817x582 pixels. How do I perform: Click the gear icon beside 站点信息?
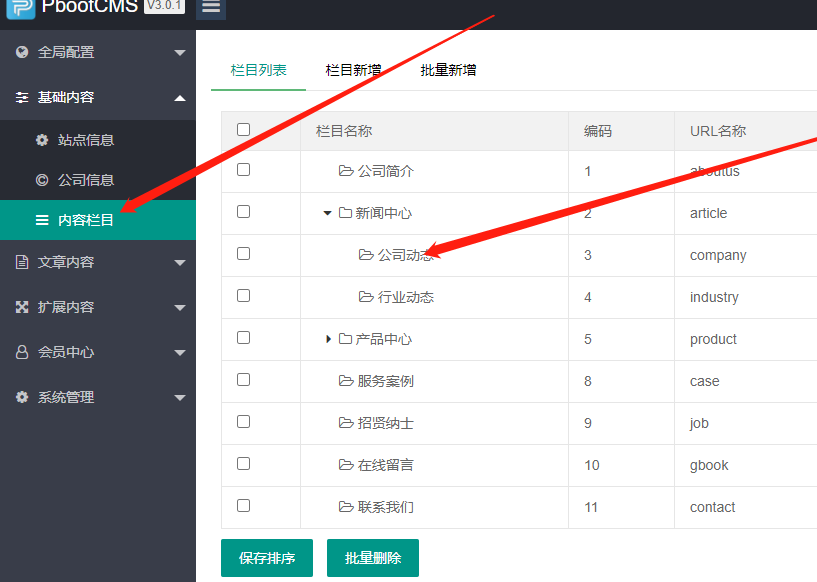42,140
